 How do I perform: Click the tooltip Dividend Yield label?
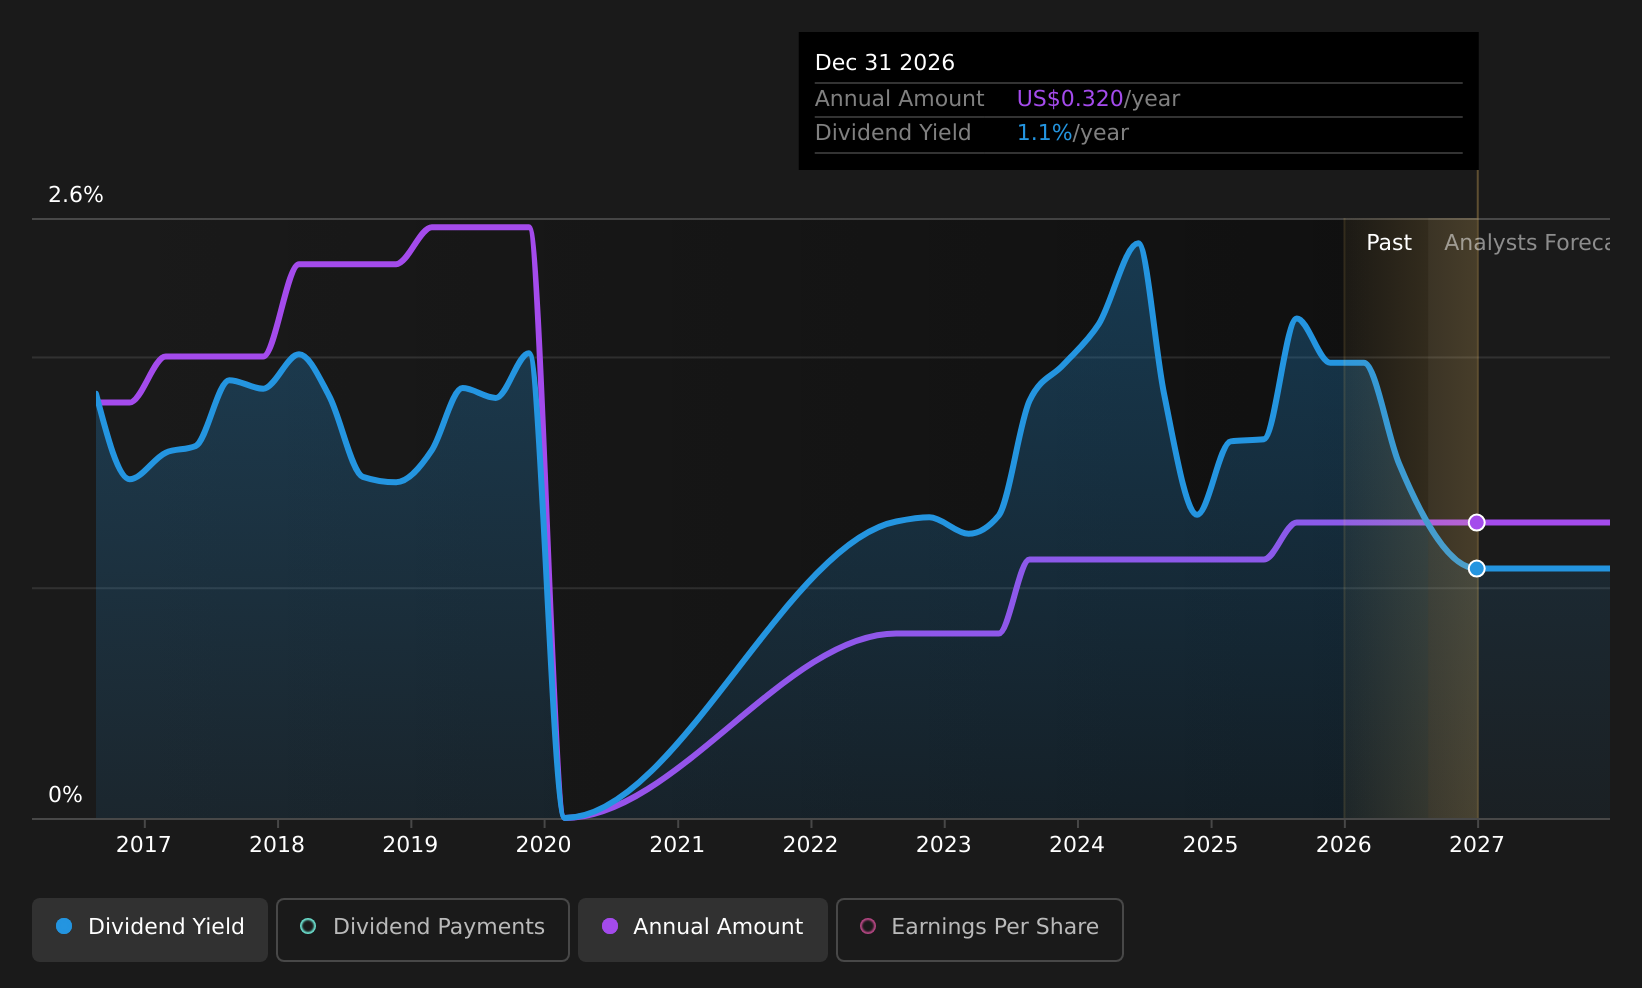pos(893,133)
